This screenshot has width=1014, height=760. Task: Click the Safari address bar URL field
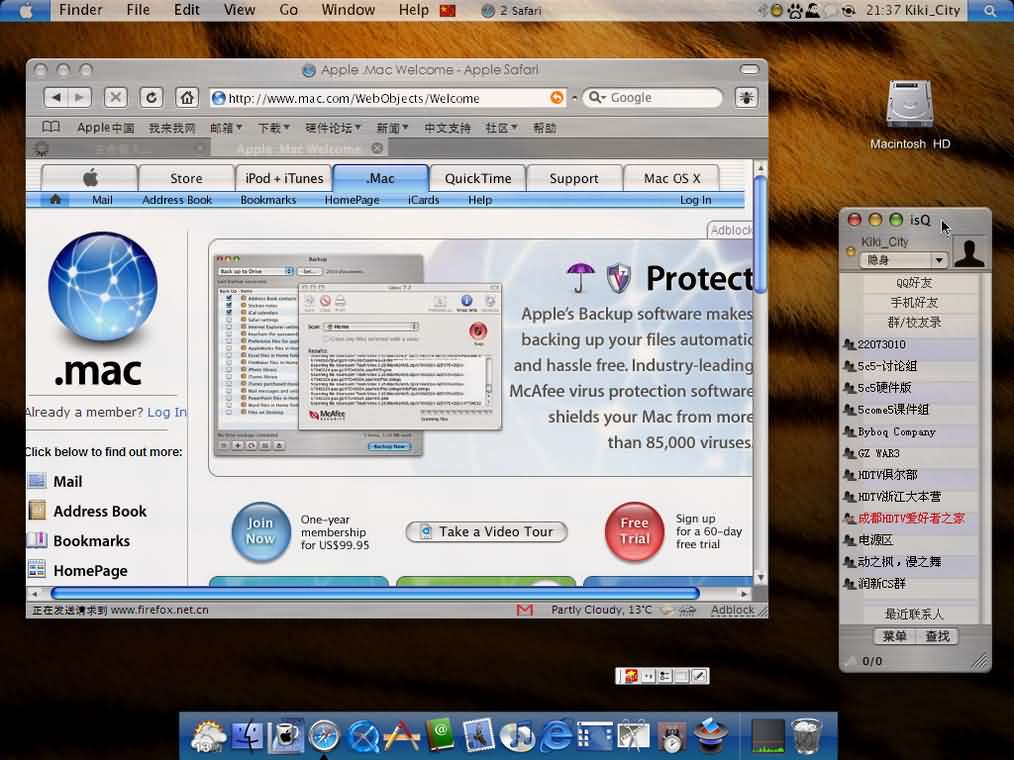[387, 98]
